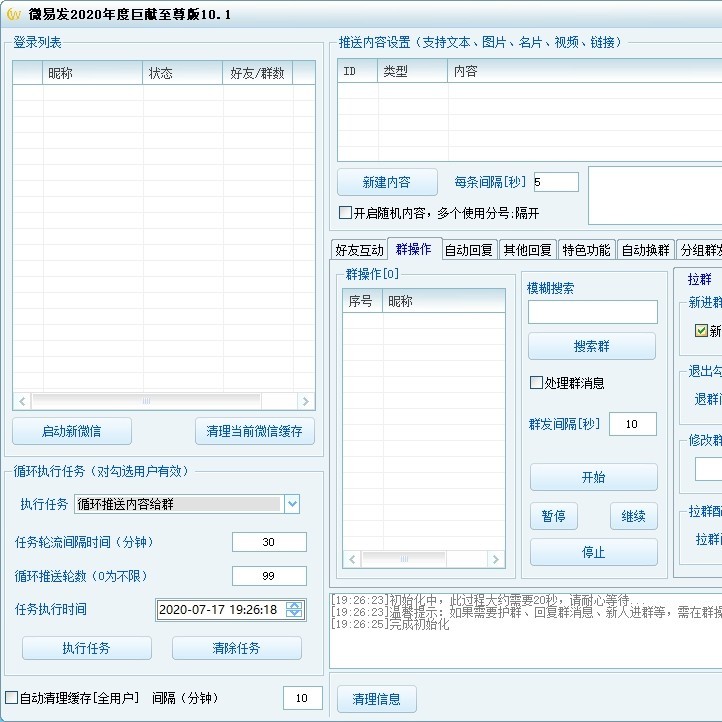Click the 执行任务 button

click(87, 648)
